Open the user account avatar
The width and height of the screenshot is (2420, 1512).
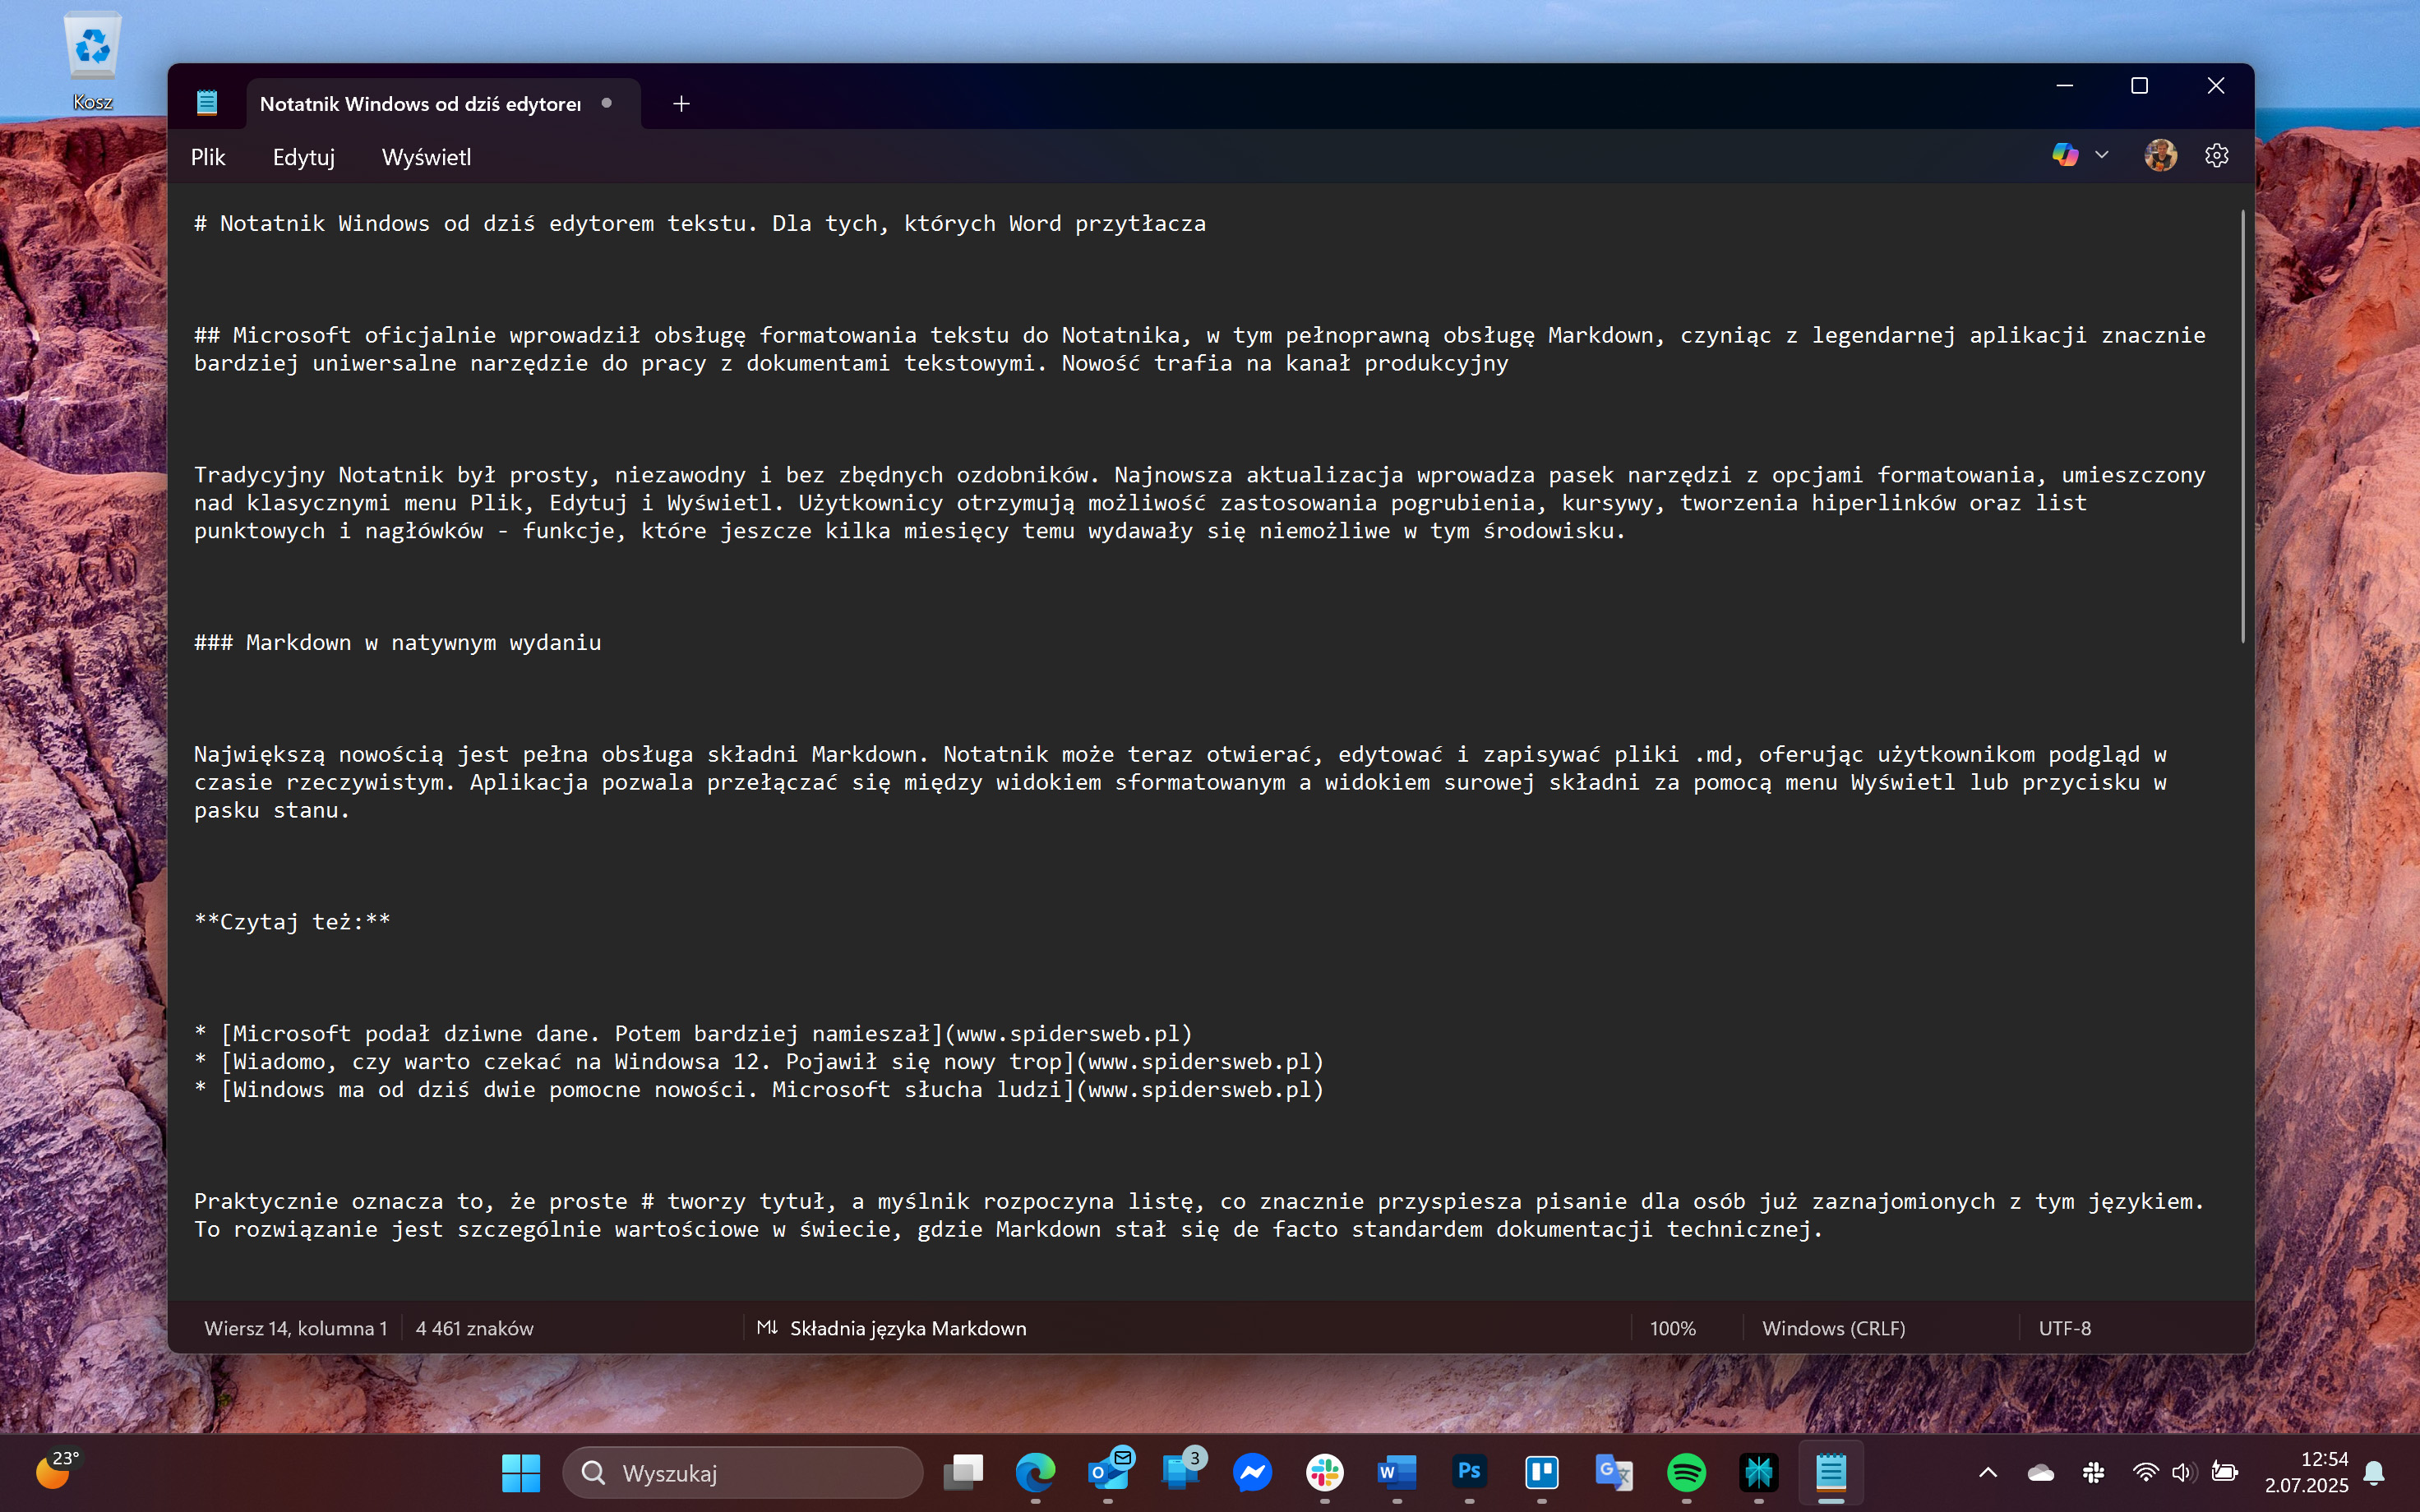2160,155
